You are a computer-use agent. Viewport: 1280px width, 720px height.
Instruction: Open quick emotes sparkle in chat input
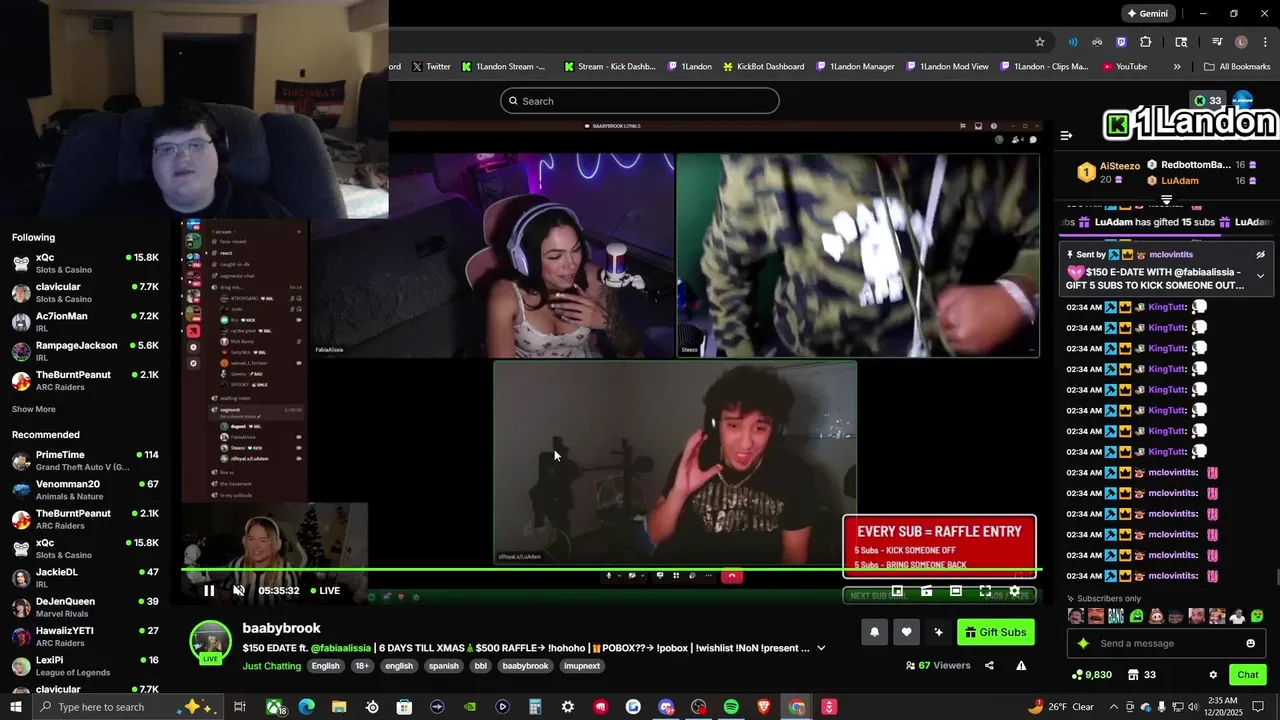[x=1083, y=643]
